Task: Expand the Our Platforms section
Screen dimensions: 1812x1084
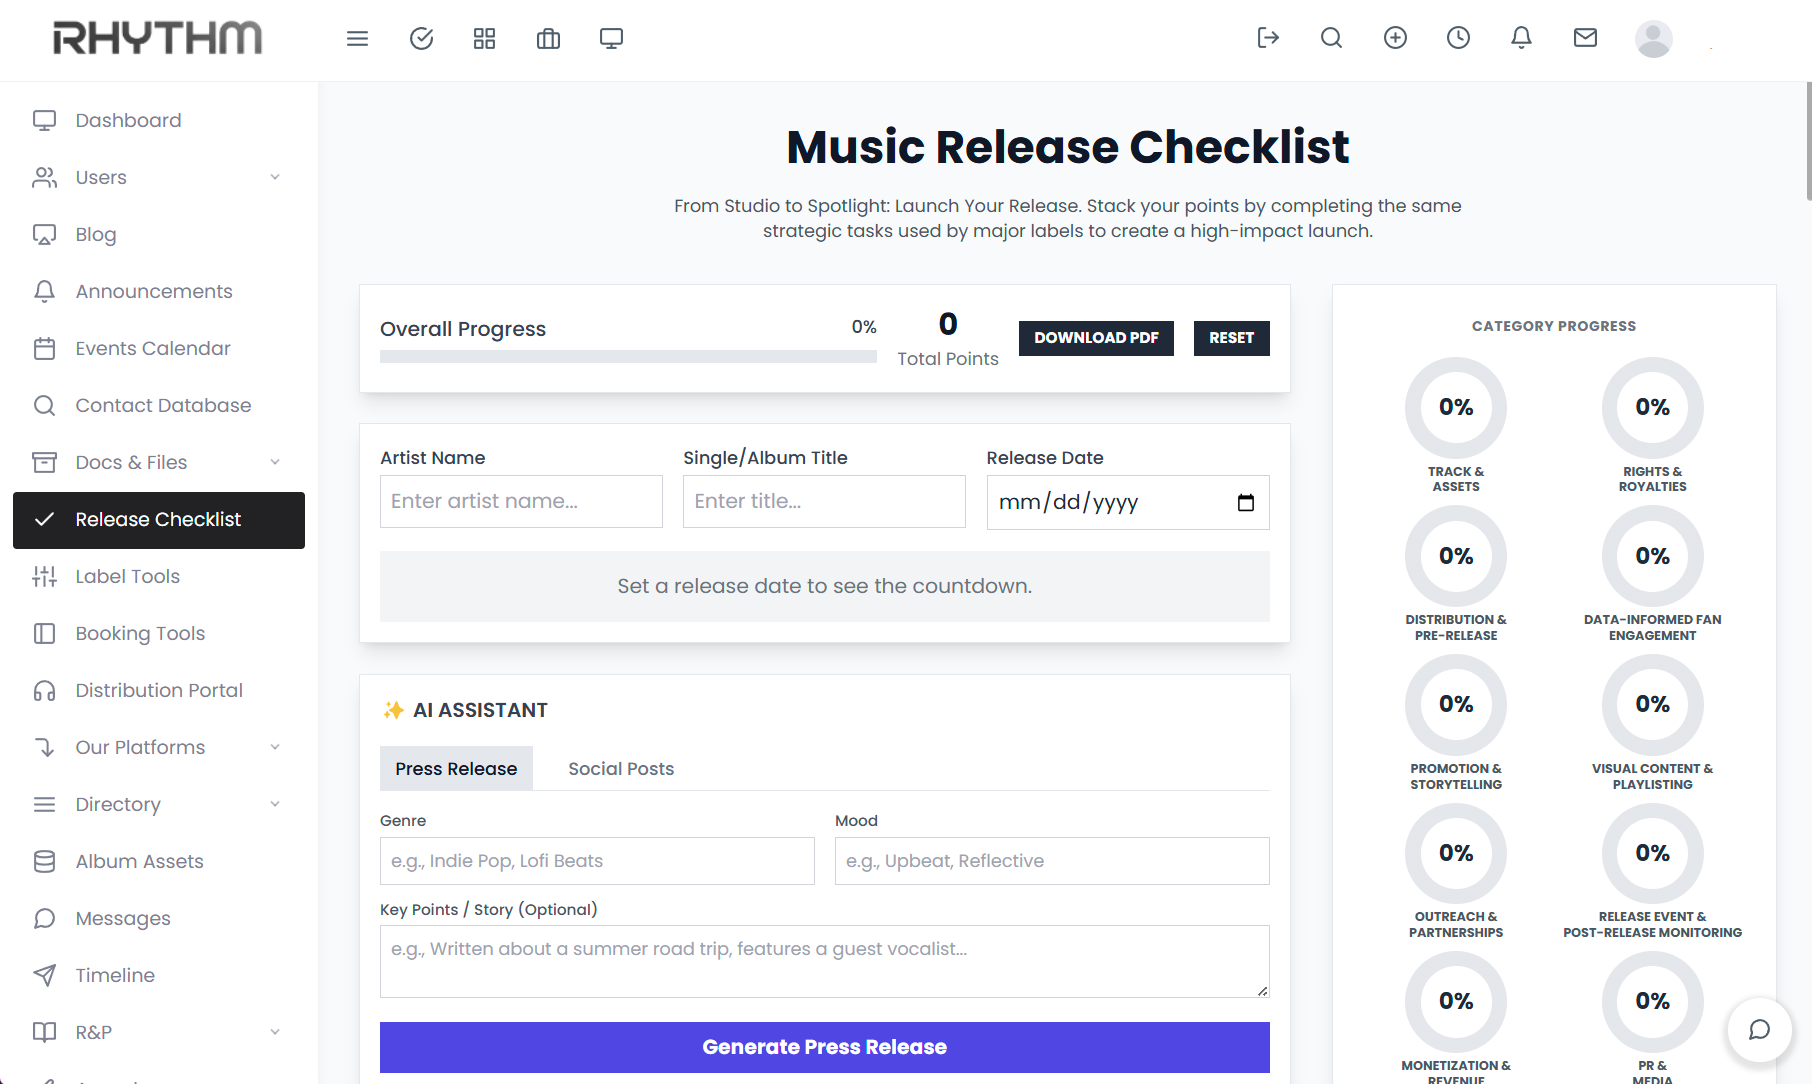Action: pos(276,747)
